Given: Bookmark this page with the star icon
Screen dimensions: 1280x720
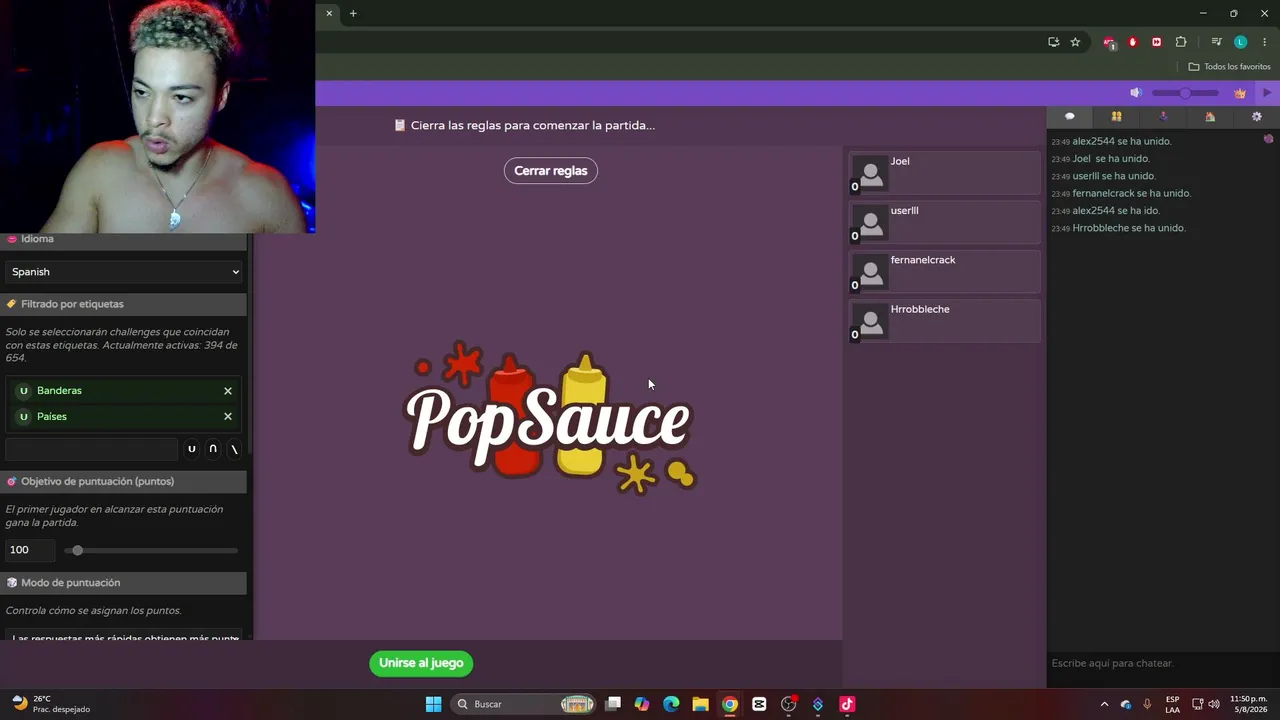Looking at the screenshot, I should pyautogui.click(x=1075, y=42).
